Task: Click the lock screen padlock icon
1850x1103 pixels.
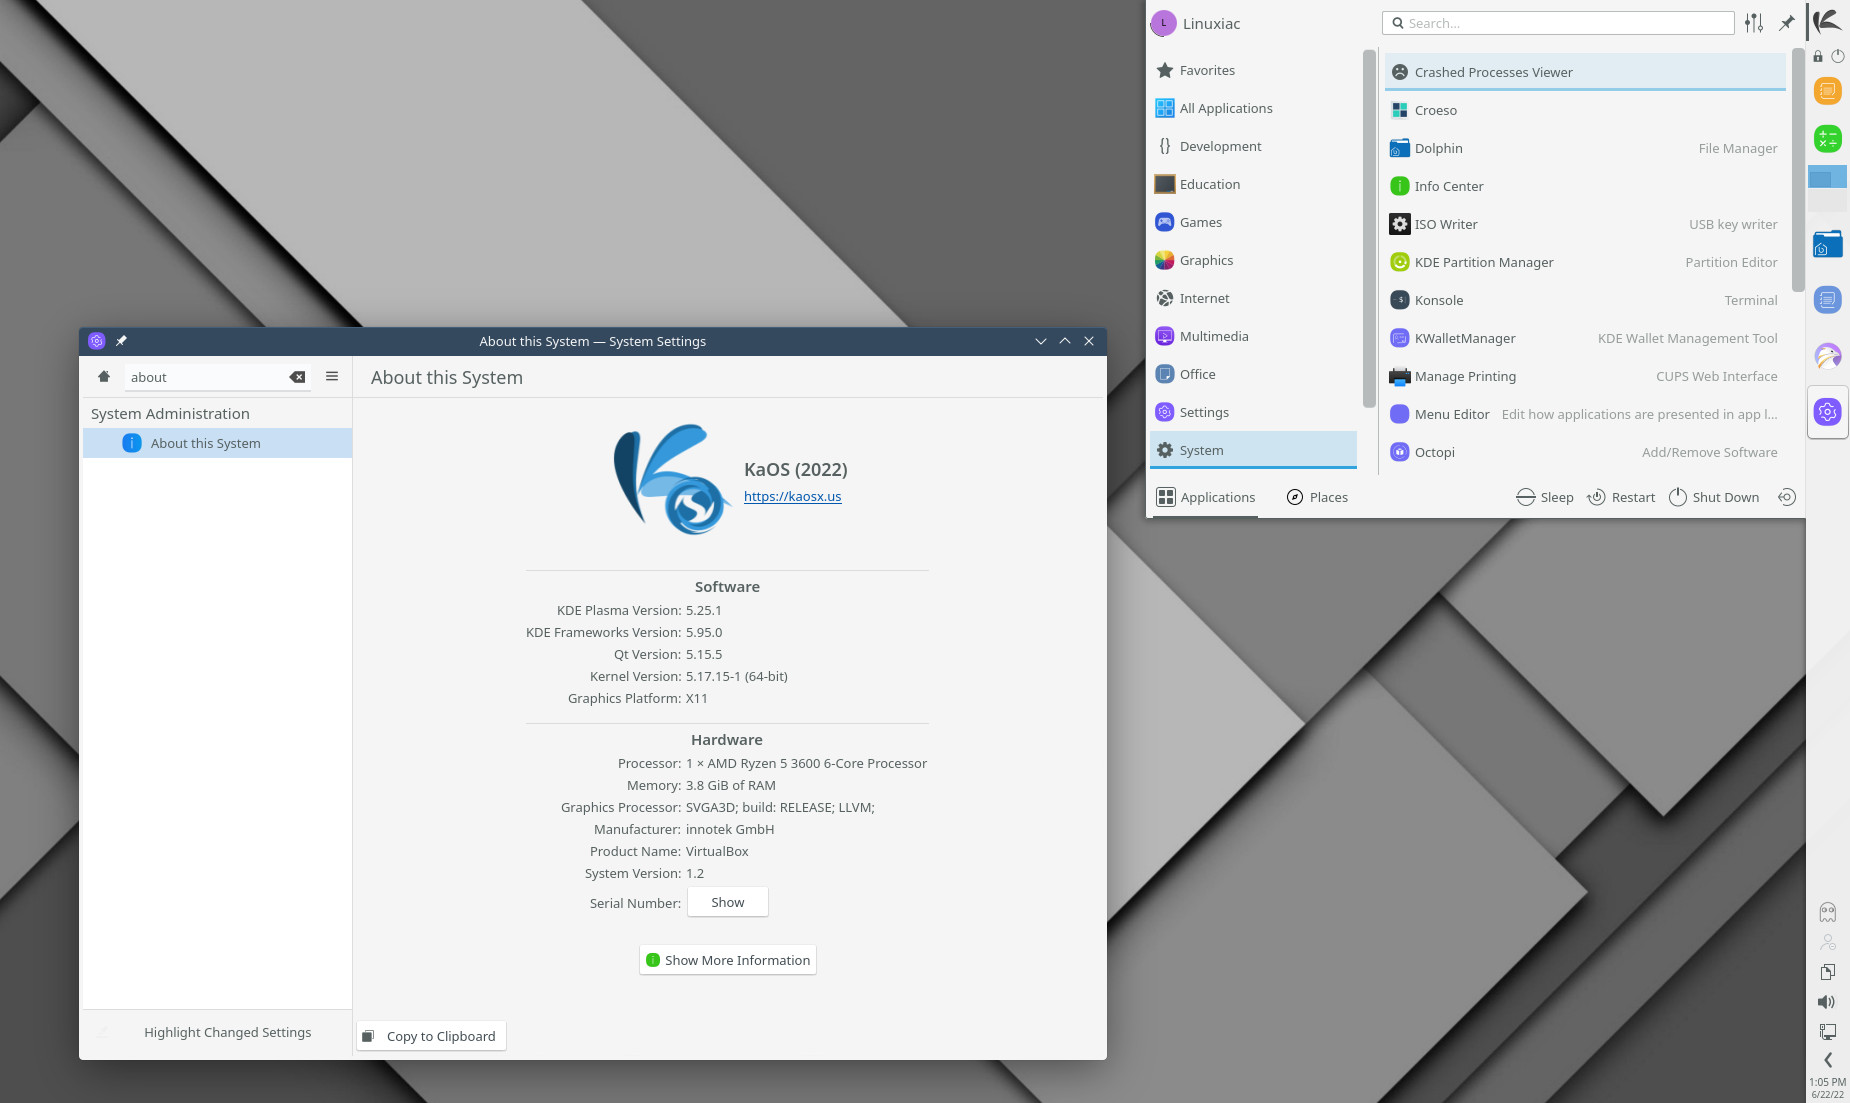Action: point(1818,57)
